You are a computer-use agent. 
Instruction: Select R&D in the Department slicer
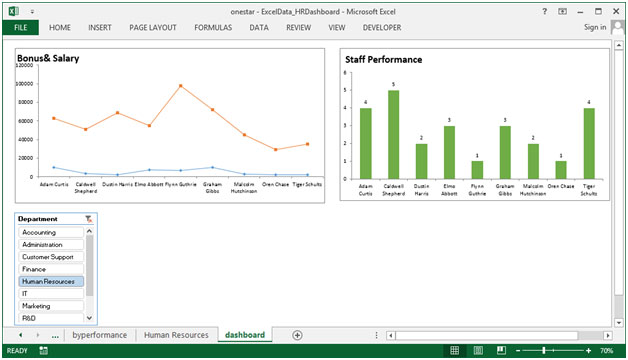pos(51,318)
